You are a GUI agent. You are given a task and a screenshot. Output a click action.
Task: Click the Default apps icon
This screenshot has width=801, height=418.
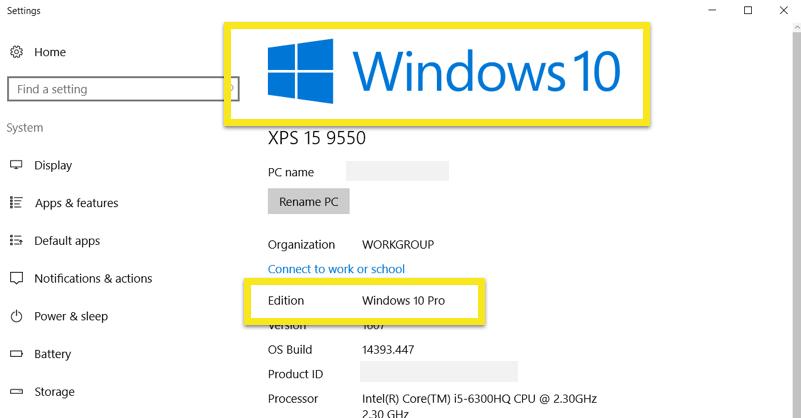[16, 240]
